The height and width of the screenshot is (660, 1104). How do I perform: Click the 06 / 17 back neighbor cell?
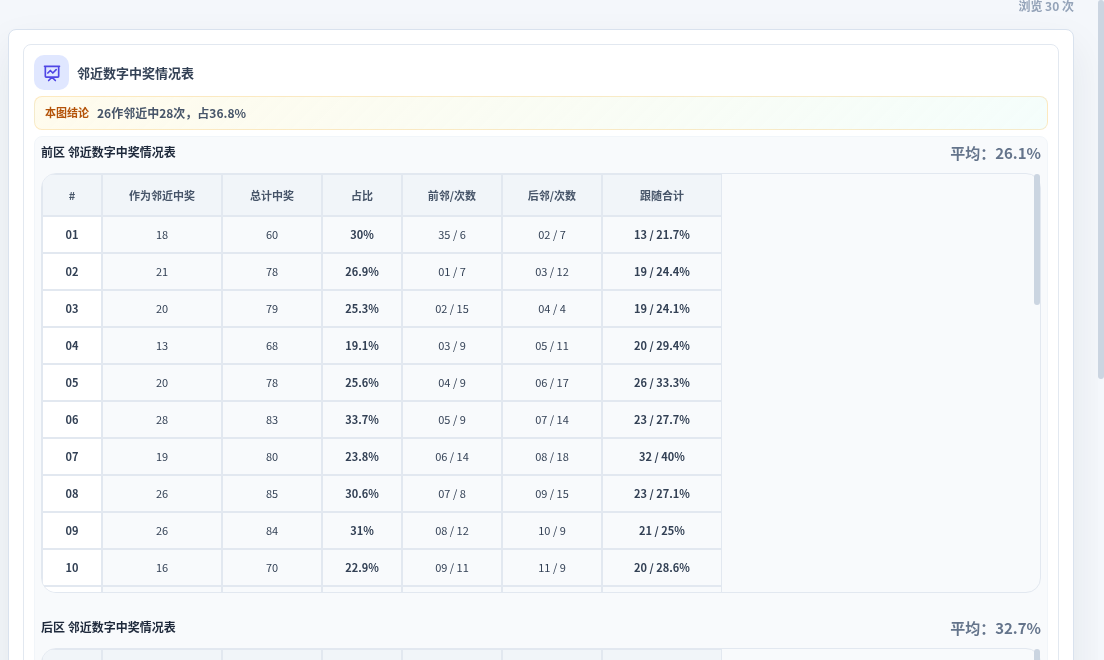[552, 382]
